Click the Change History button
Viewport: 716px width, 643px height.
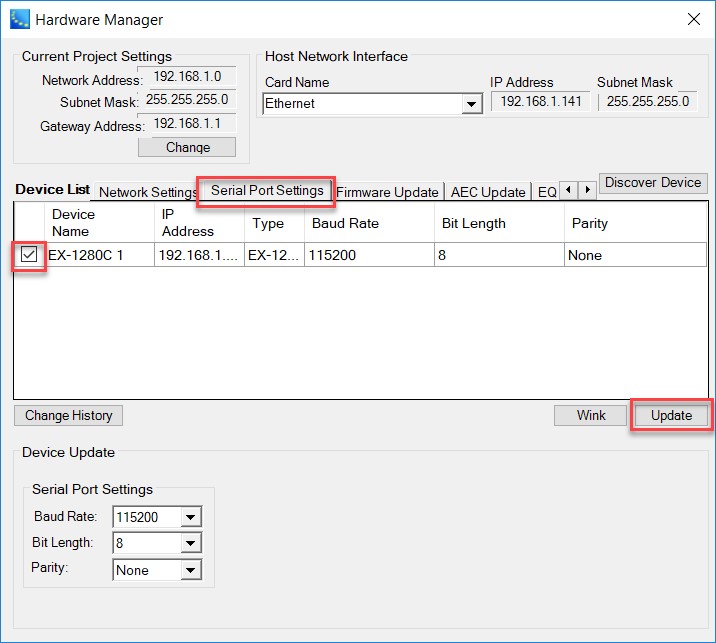pyautogui.click(x=68, y=416)
